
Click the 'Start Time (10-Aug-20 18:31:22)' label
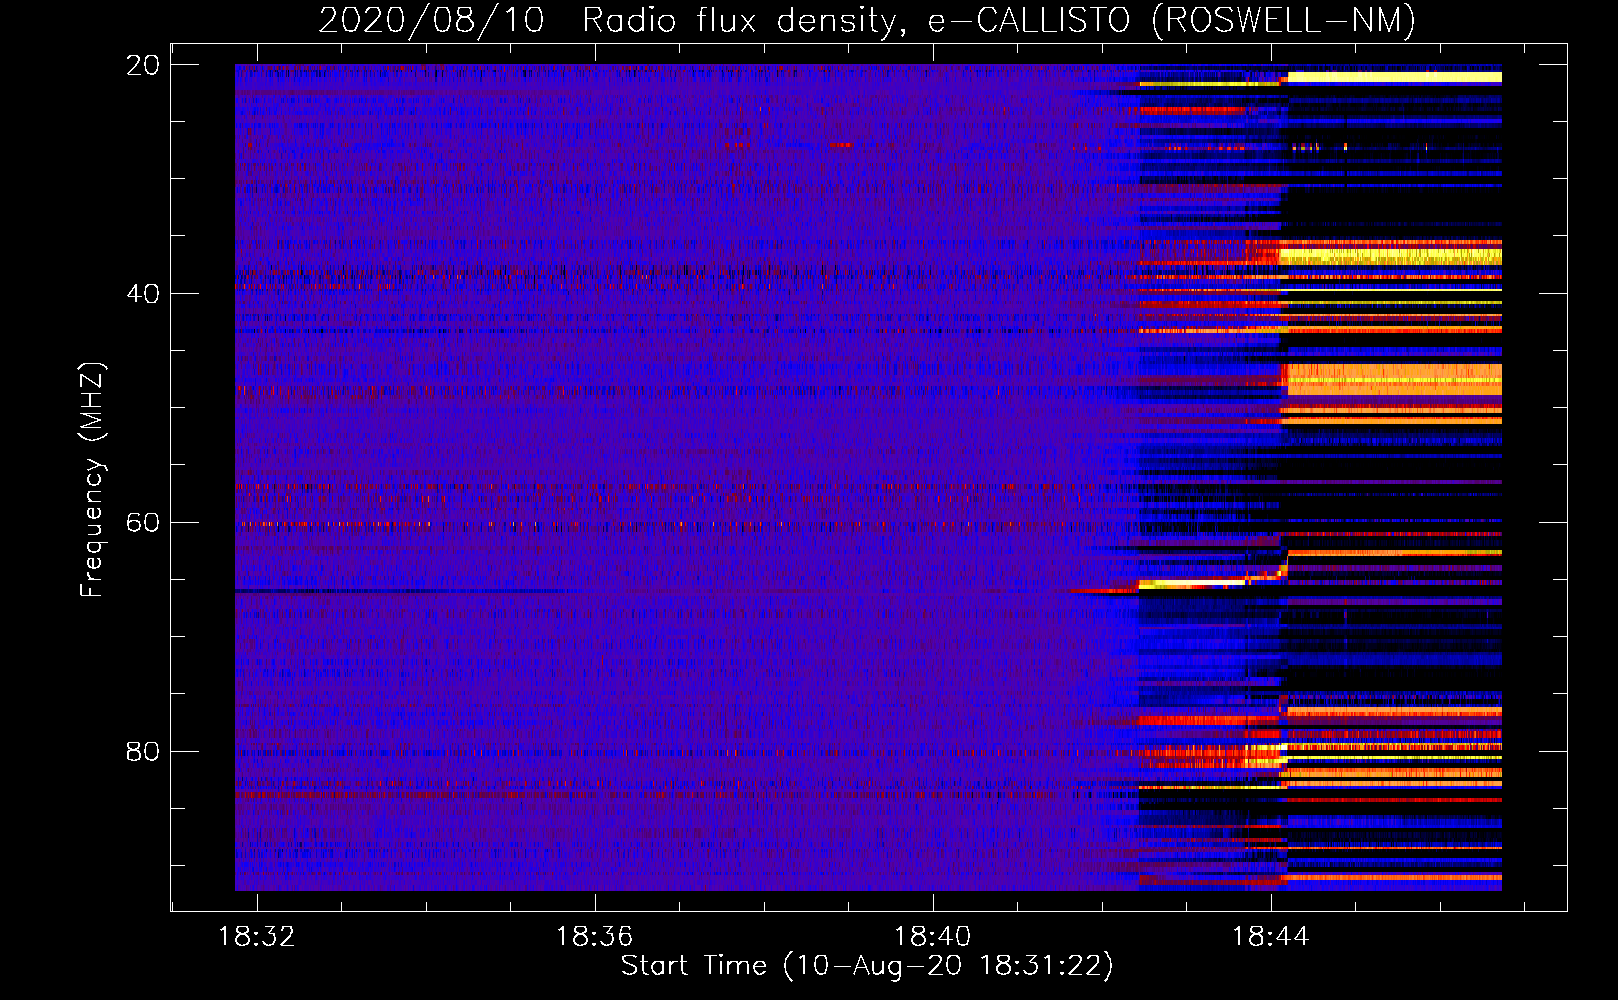[x=867, y=966]
